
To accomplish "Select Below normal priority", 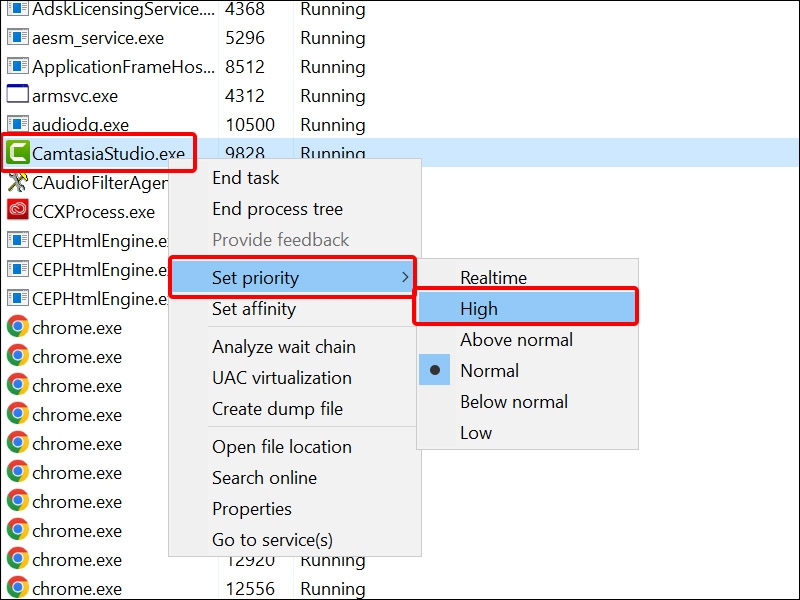I will click(513, 401).
